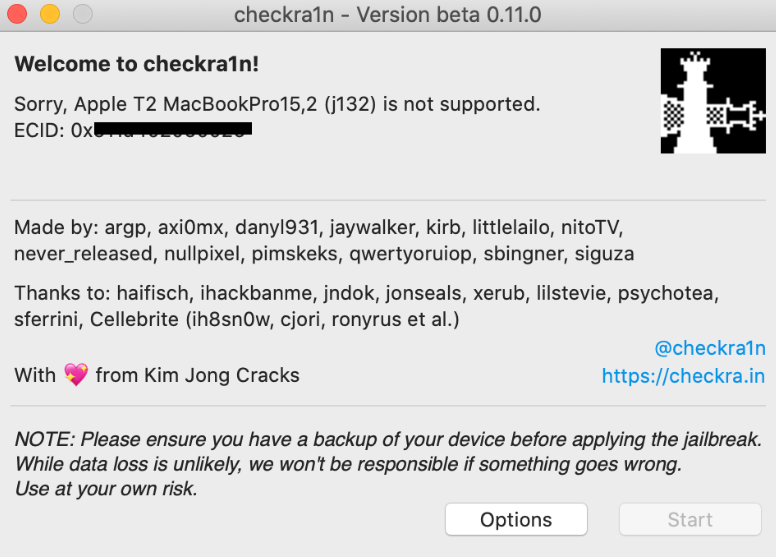This screenshot has width=776, height=557.
Task: Close the checkra1n window with red button
Action: pos(17,14)
